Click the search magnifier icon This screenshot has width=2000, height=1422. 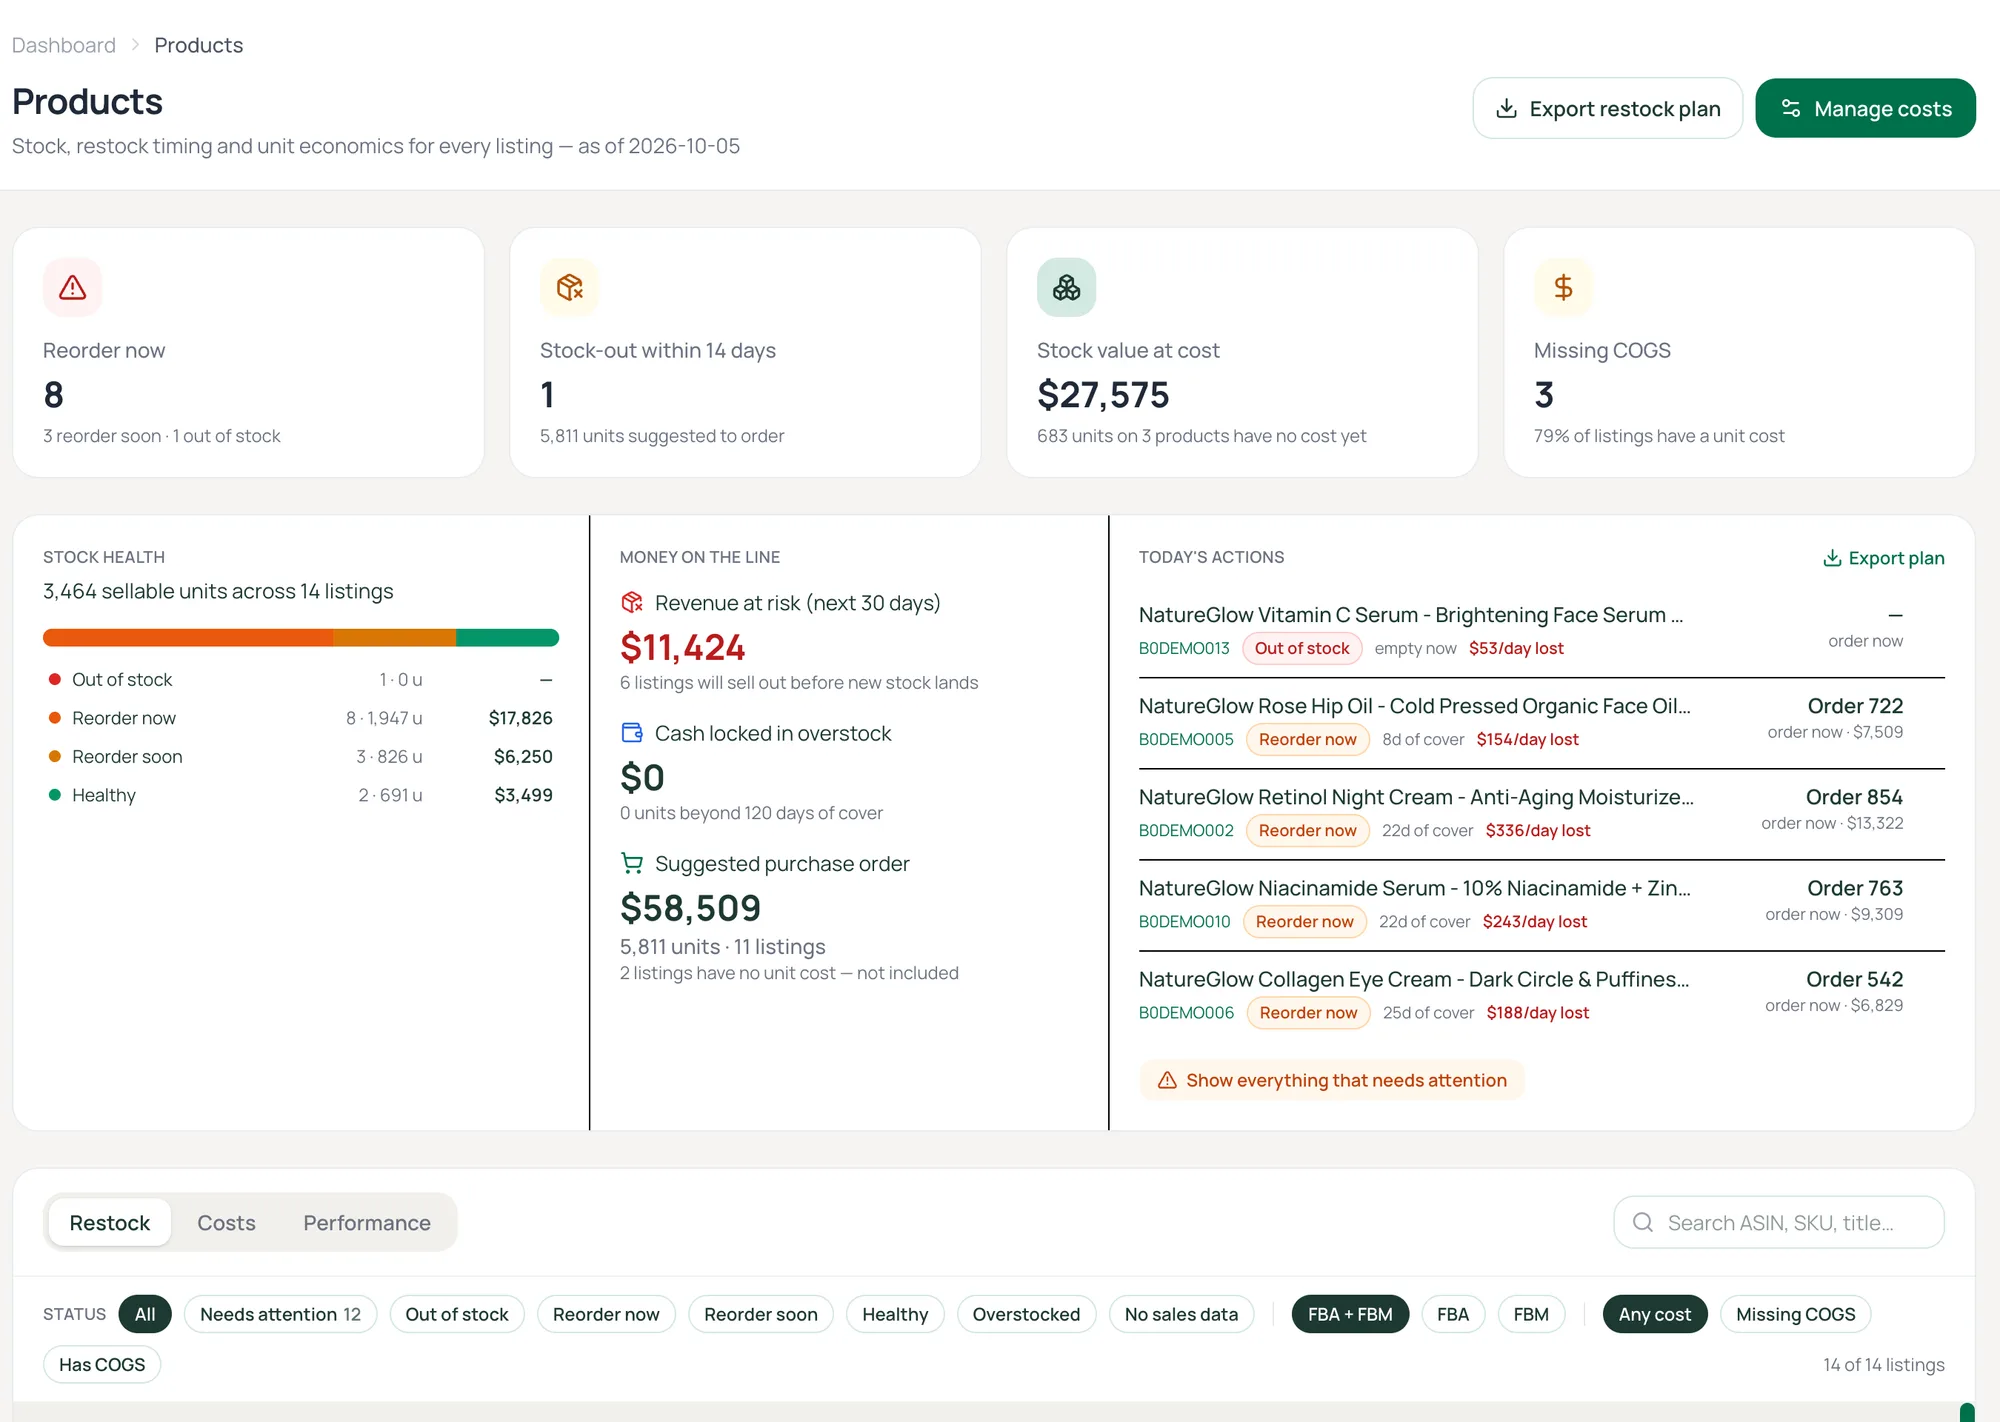1643,1222
